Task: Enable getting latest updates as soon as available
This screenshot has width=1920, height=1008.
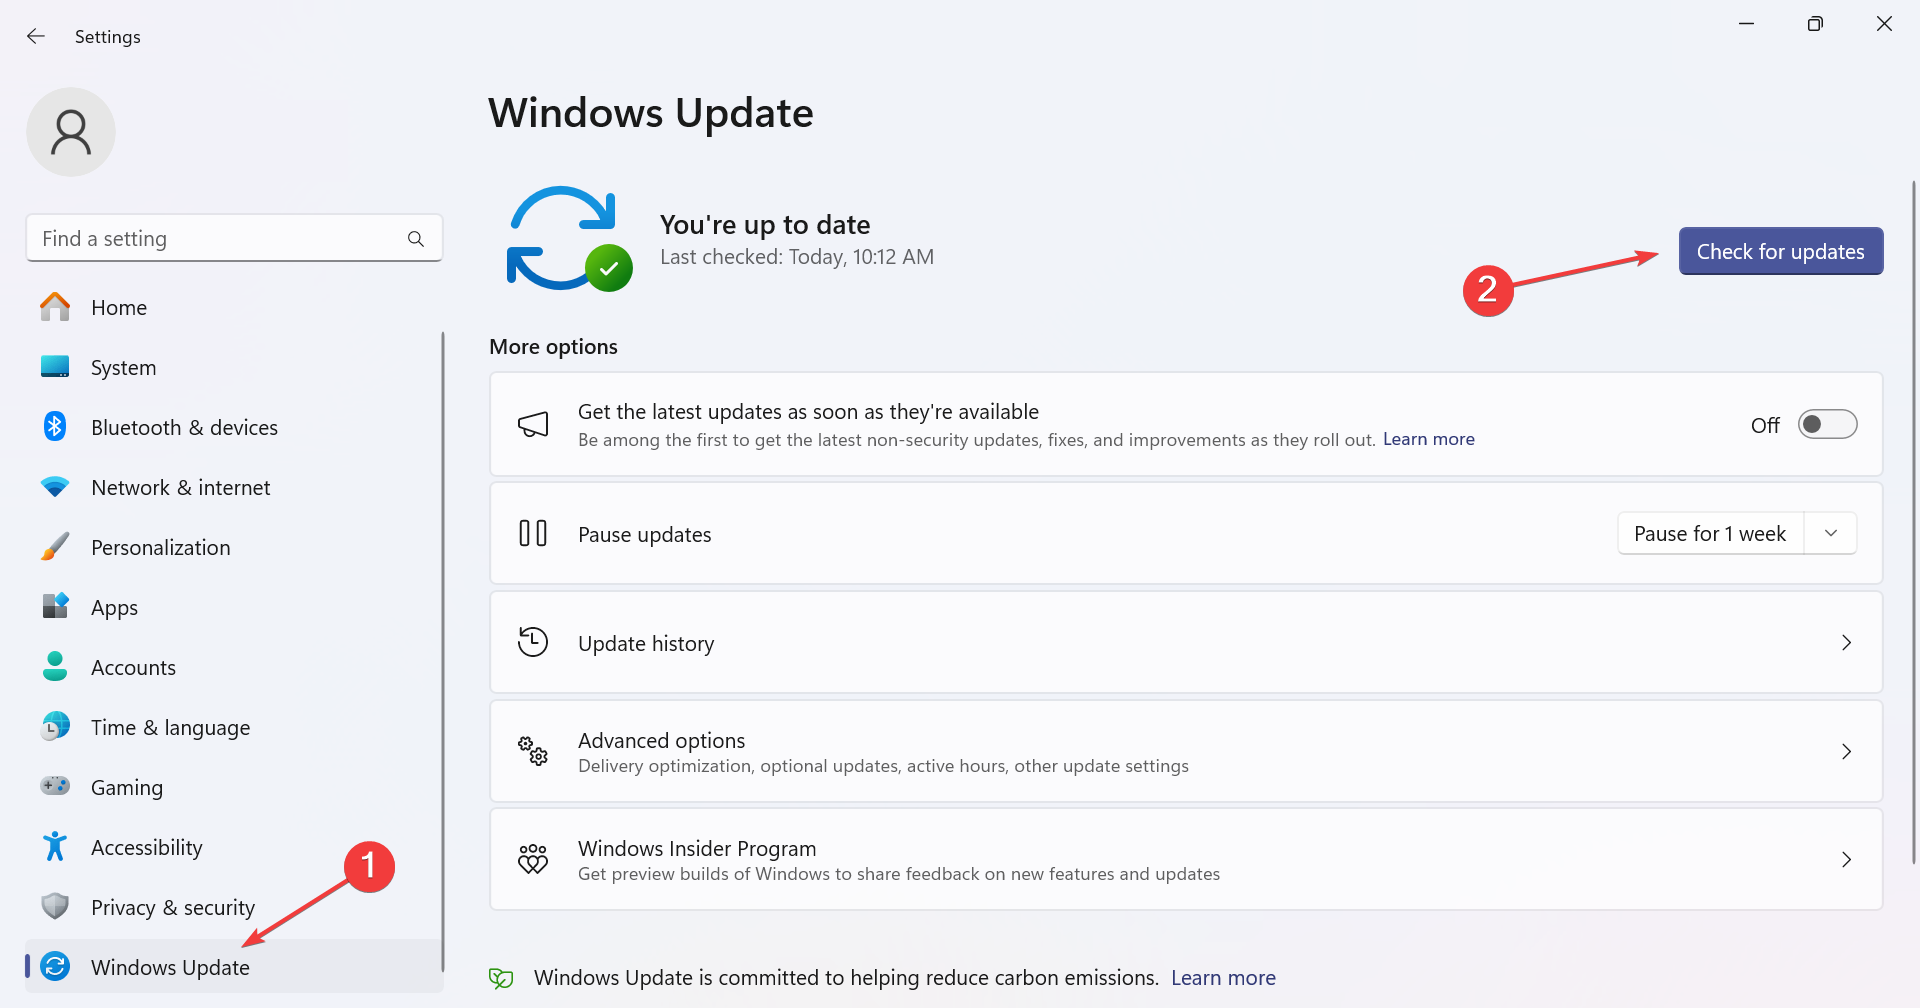Action: pos(1827,424)
